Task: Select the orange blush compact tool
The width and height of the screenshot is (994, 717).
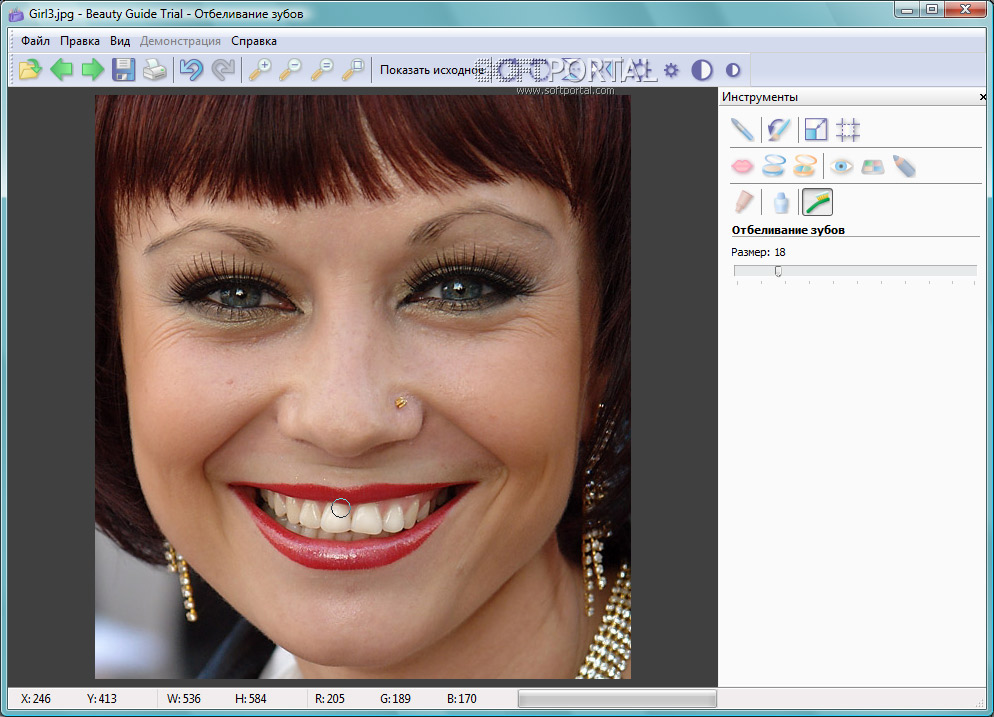Action: (x=805, y=166)
